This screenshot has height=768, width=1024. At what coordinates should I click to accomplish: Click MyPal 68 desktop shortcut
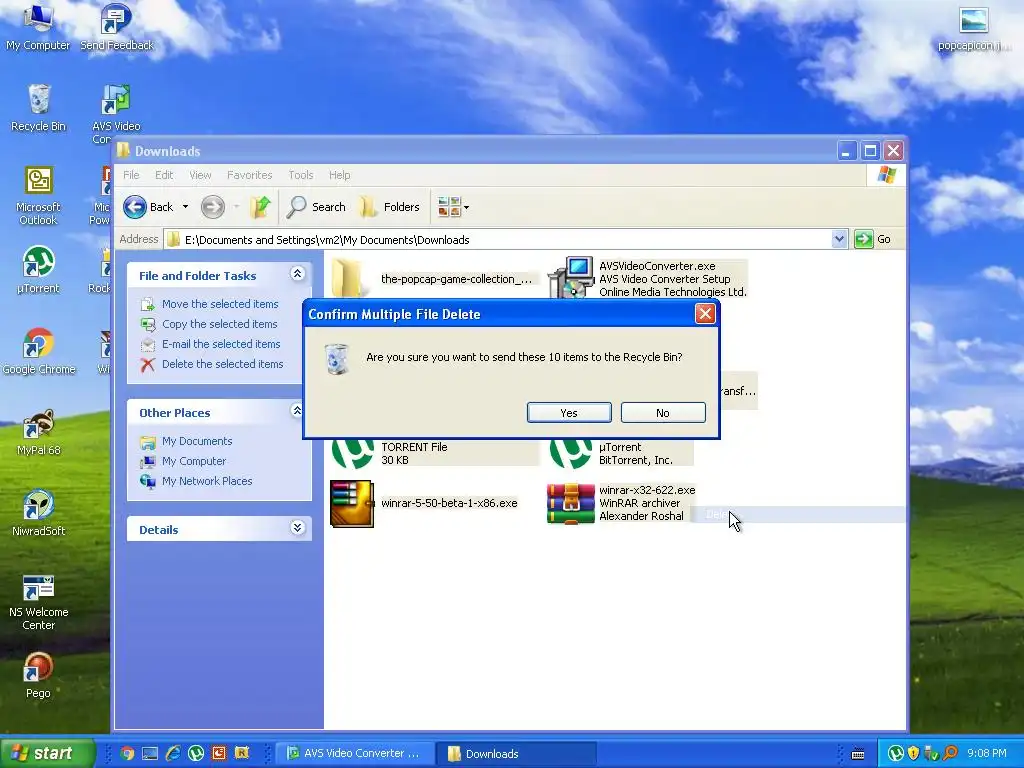[39, 432]
